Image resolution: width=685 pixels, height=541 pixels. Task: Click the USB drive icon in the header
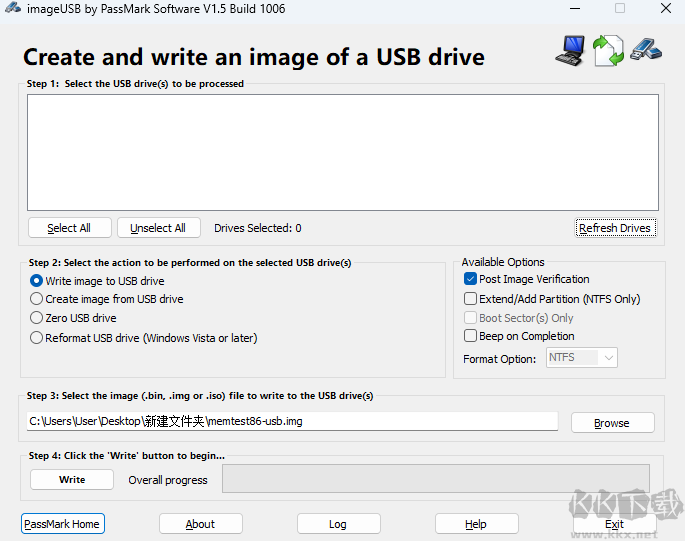click(x=646, y=49)
